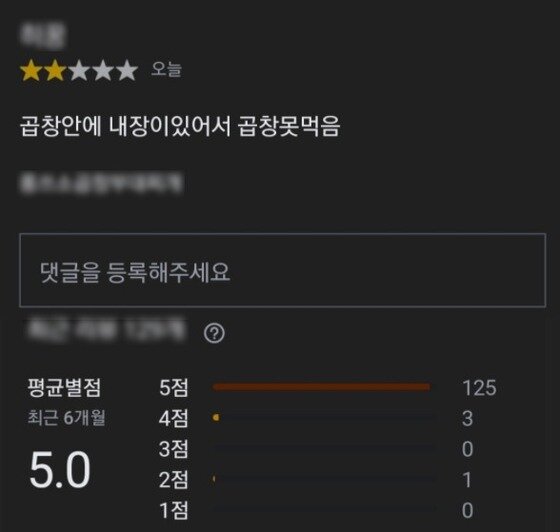
Task: Click the fourth gray star of the review
Action: coord(103,70)
